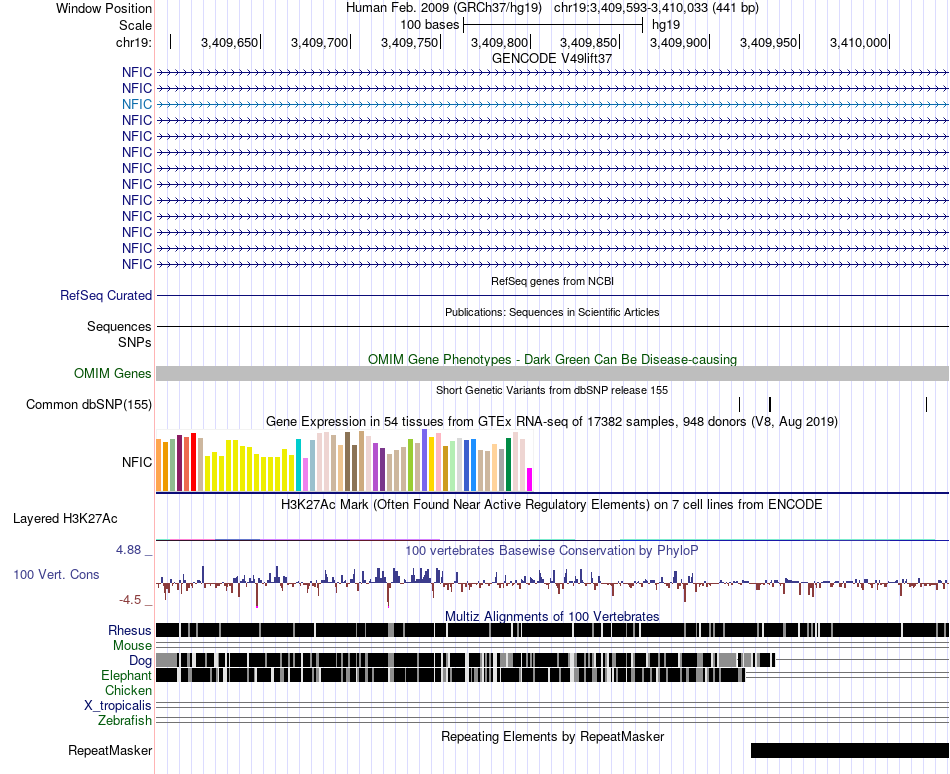Click the Elephant alignment block row
The image size is (950, 774).
point(450,675)
